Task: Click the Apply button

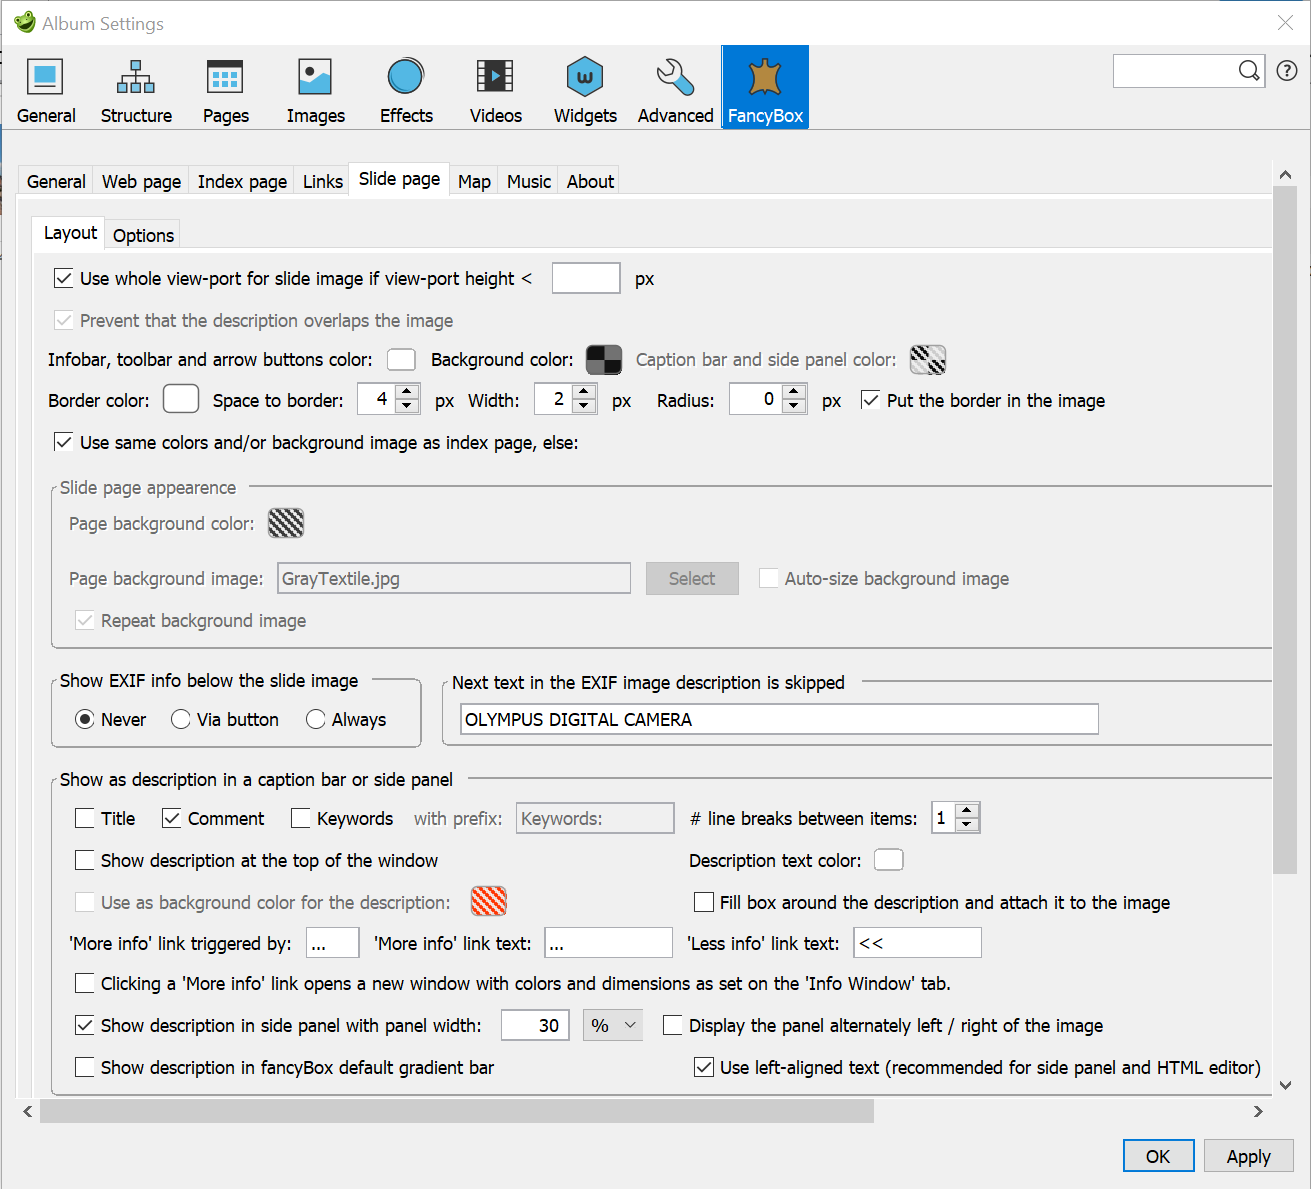Action: click(x=1248, y=1157)
